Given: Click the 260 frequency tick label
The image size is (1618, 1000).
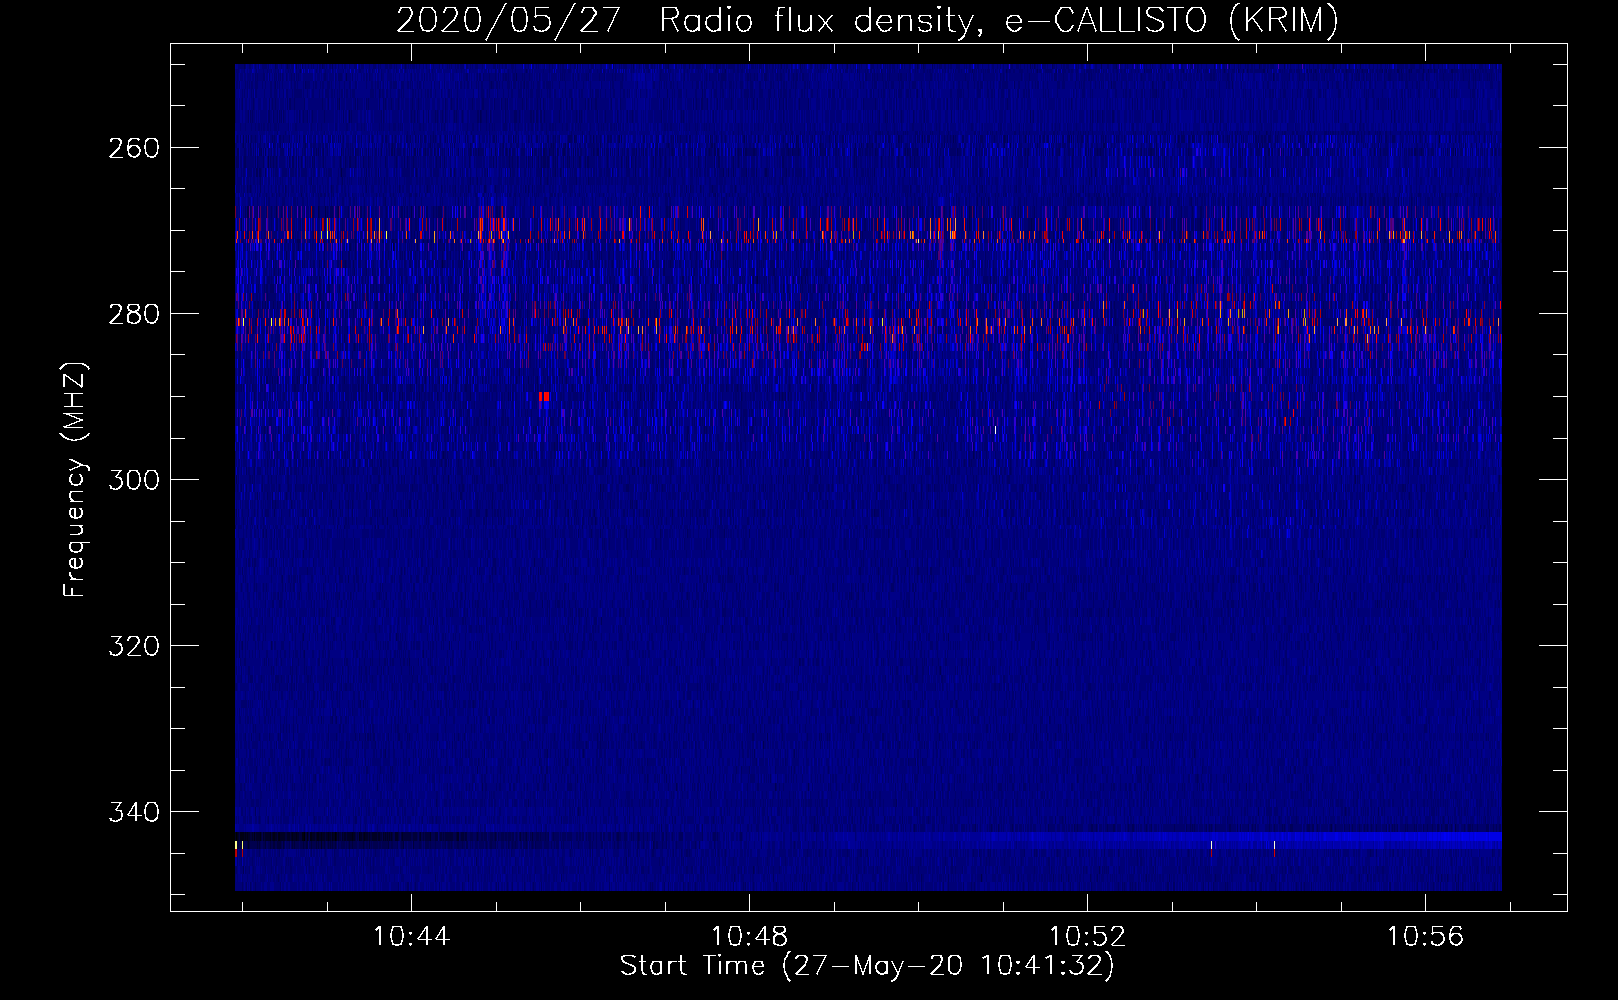Looking at the screenshot, I should [134, 148].
